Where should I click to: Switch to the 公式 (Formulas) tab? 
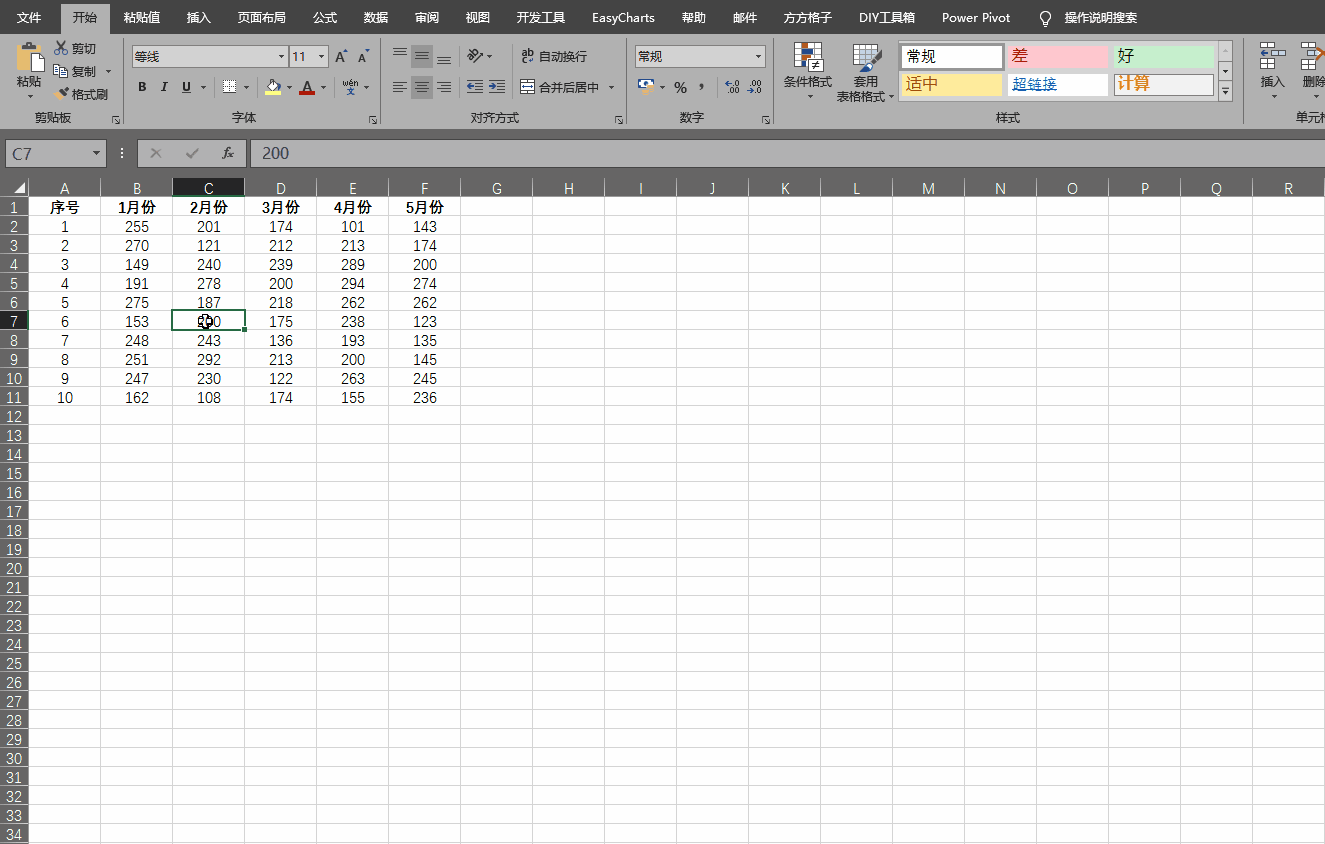point(324,18)
